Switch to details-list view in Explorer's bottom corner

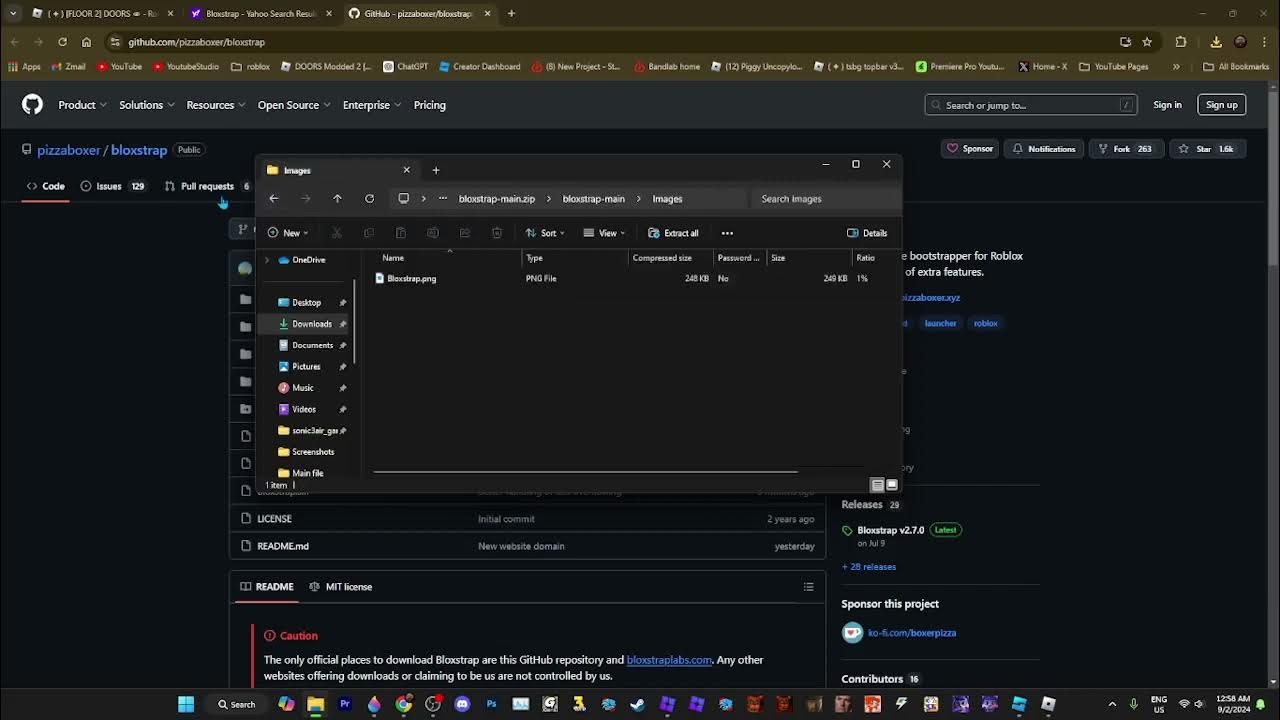coord(877,485)
